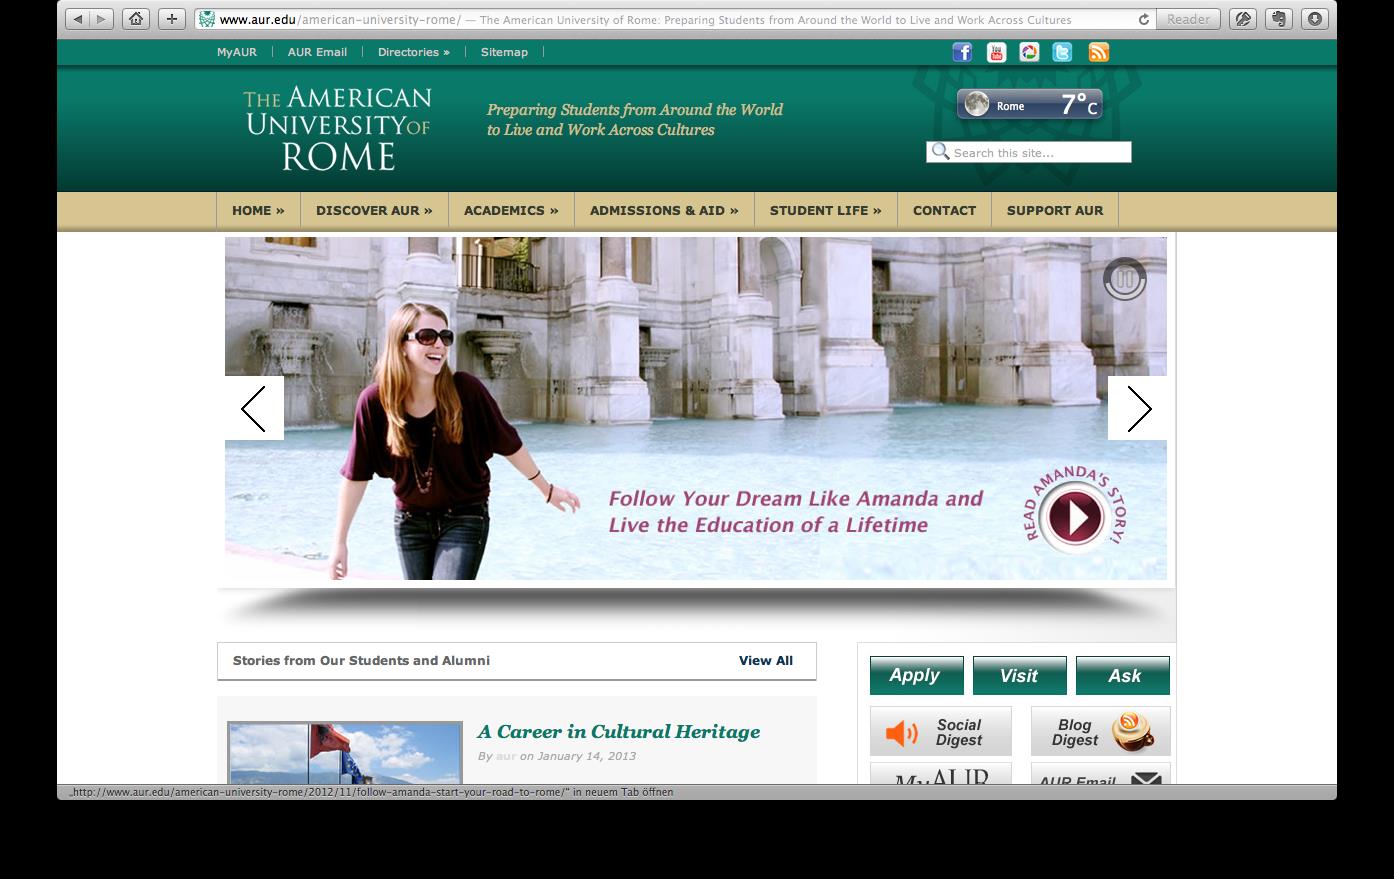Image resolution: width=1394 pixels, height=879 pixels.
Task: Open the CONTACT navigation item
Action: (944, 211)
